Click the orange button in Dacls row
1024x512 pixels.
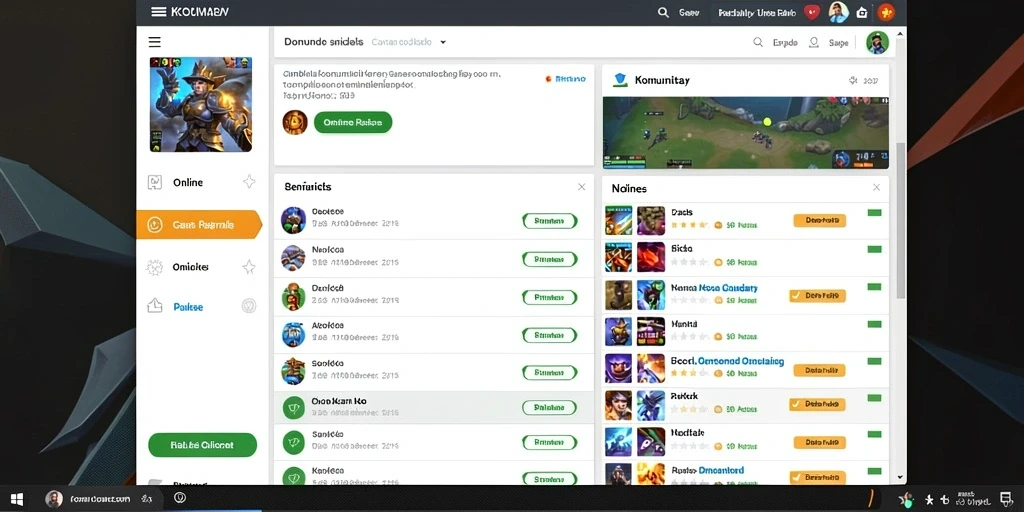(820, 221)
